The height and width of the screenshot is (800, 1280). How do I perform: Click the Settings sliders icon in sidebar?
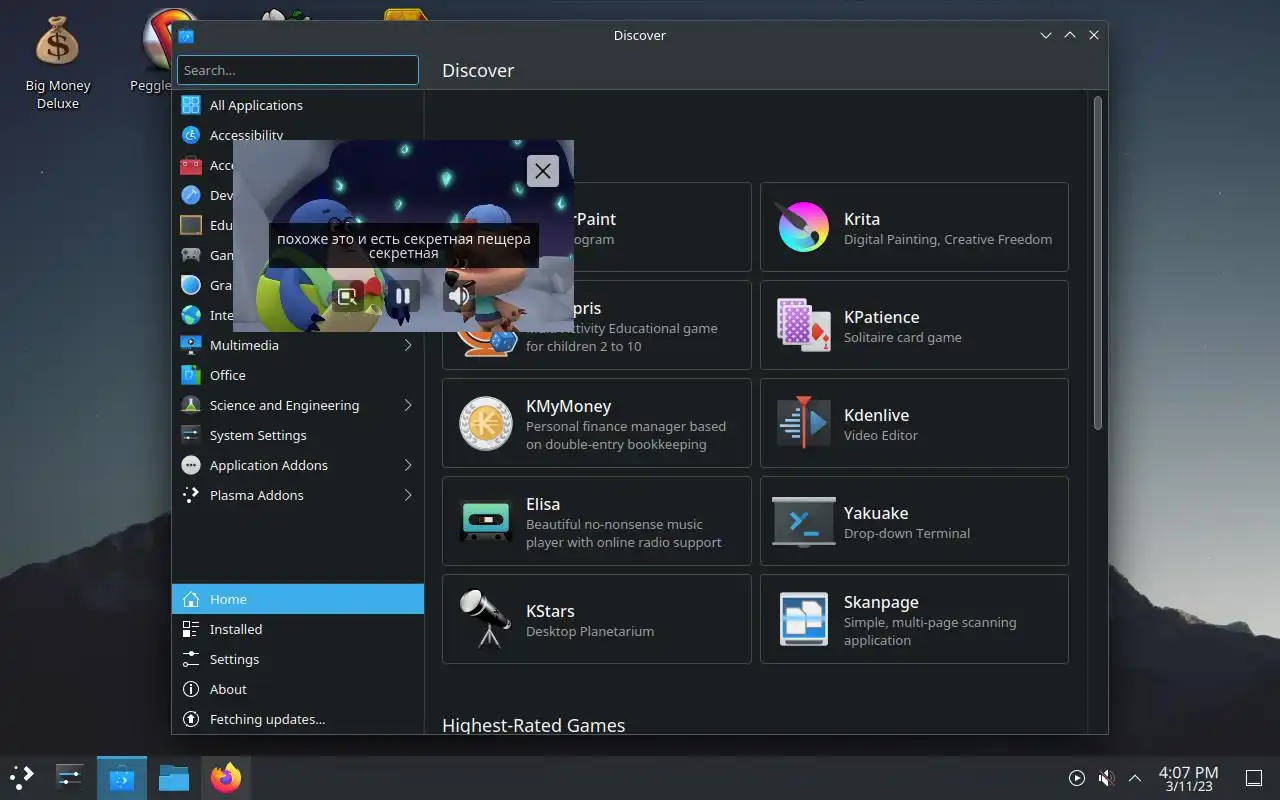click(x=191, y=659)
